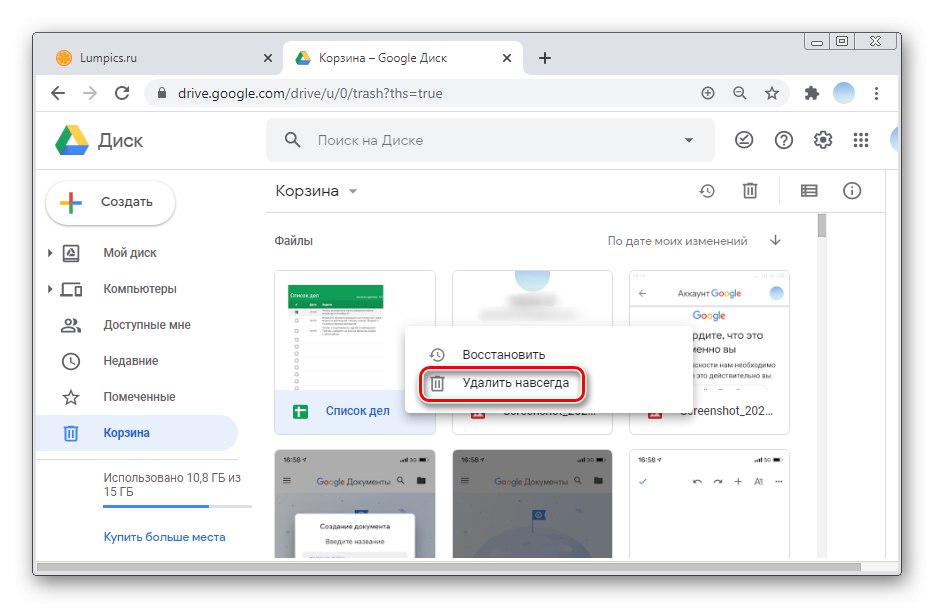Open the offline ready checkmark icon
This screenshot has height=608, width=934.
(744, 140)
